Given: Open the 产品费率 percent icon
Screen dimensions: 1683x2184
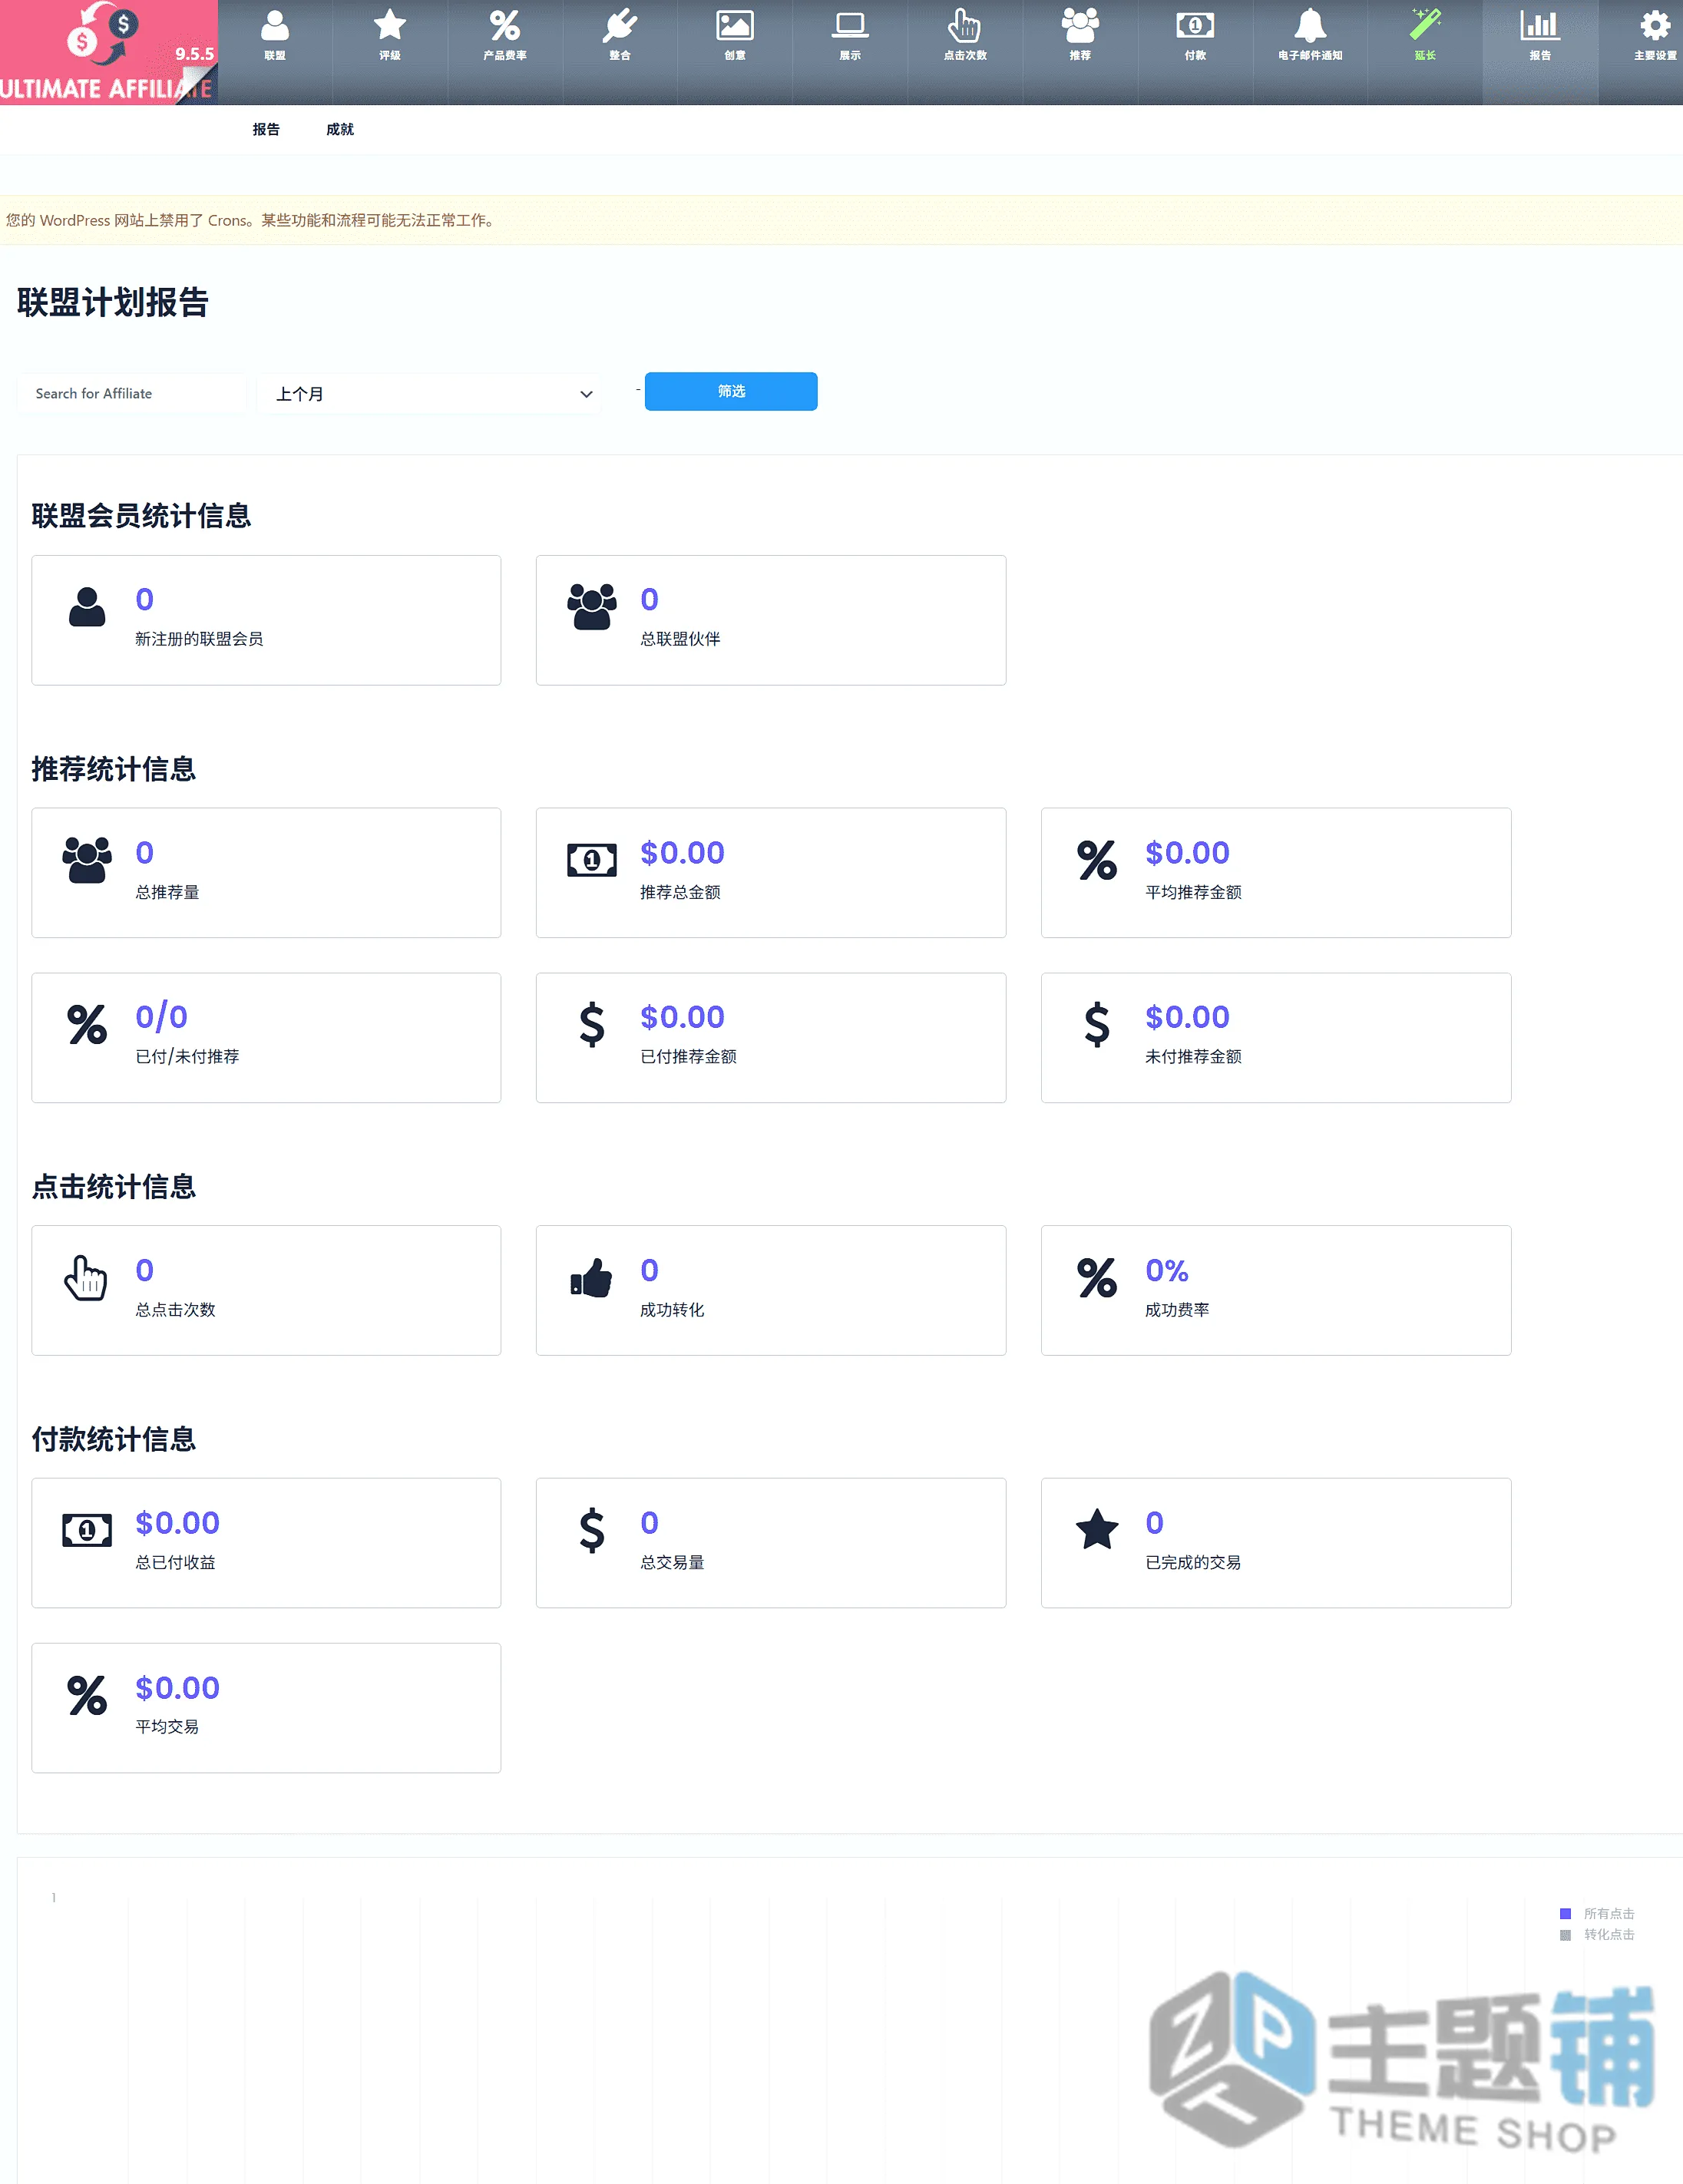Looking at the screenshot, I should tap(505, 25).
